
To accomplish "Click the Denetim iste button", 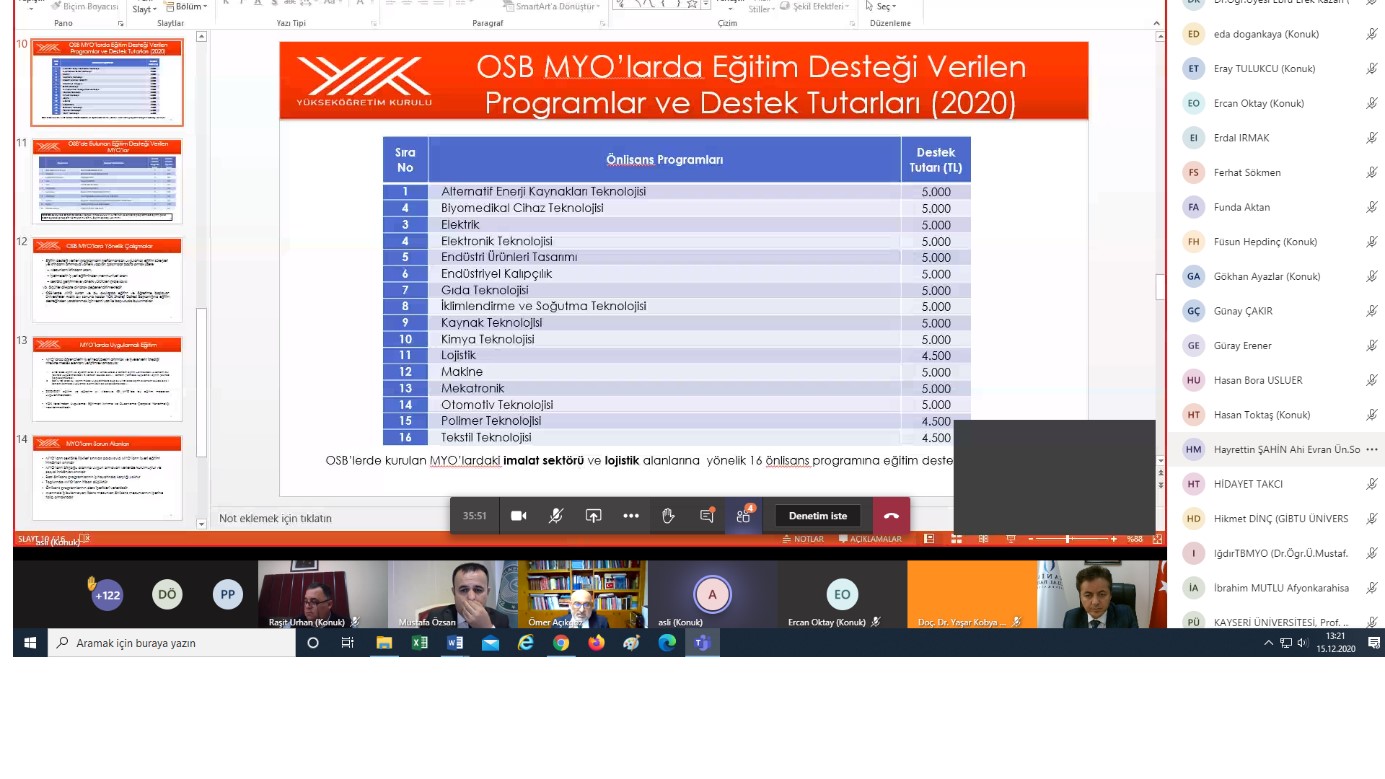I will point(818,516).
